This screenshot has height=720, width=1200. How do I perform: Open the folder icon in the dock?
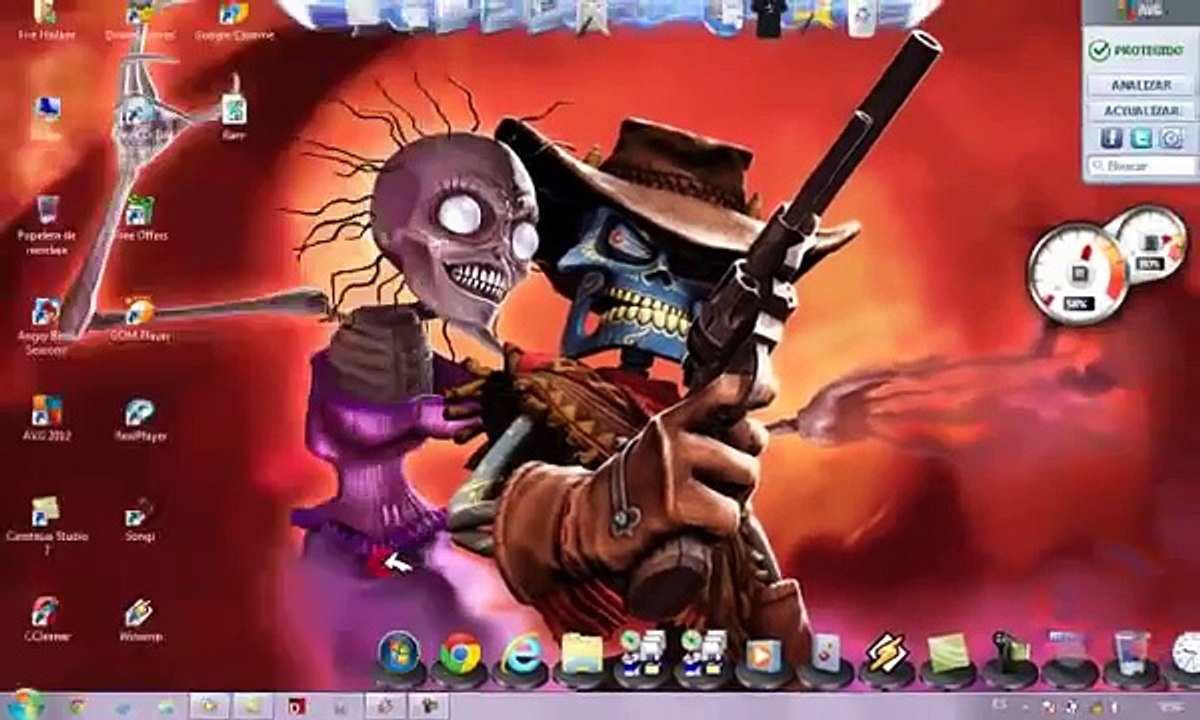coord(581,654)
